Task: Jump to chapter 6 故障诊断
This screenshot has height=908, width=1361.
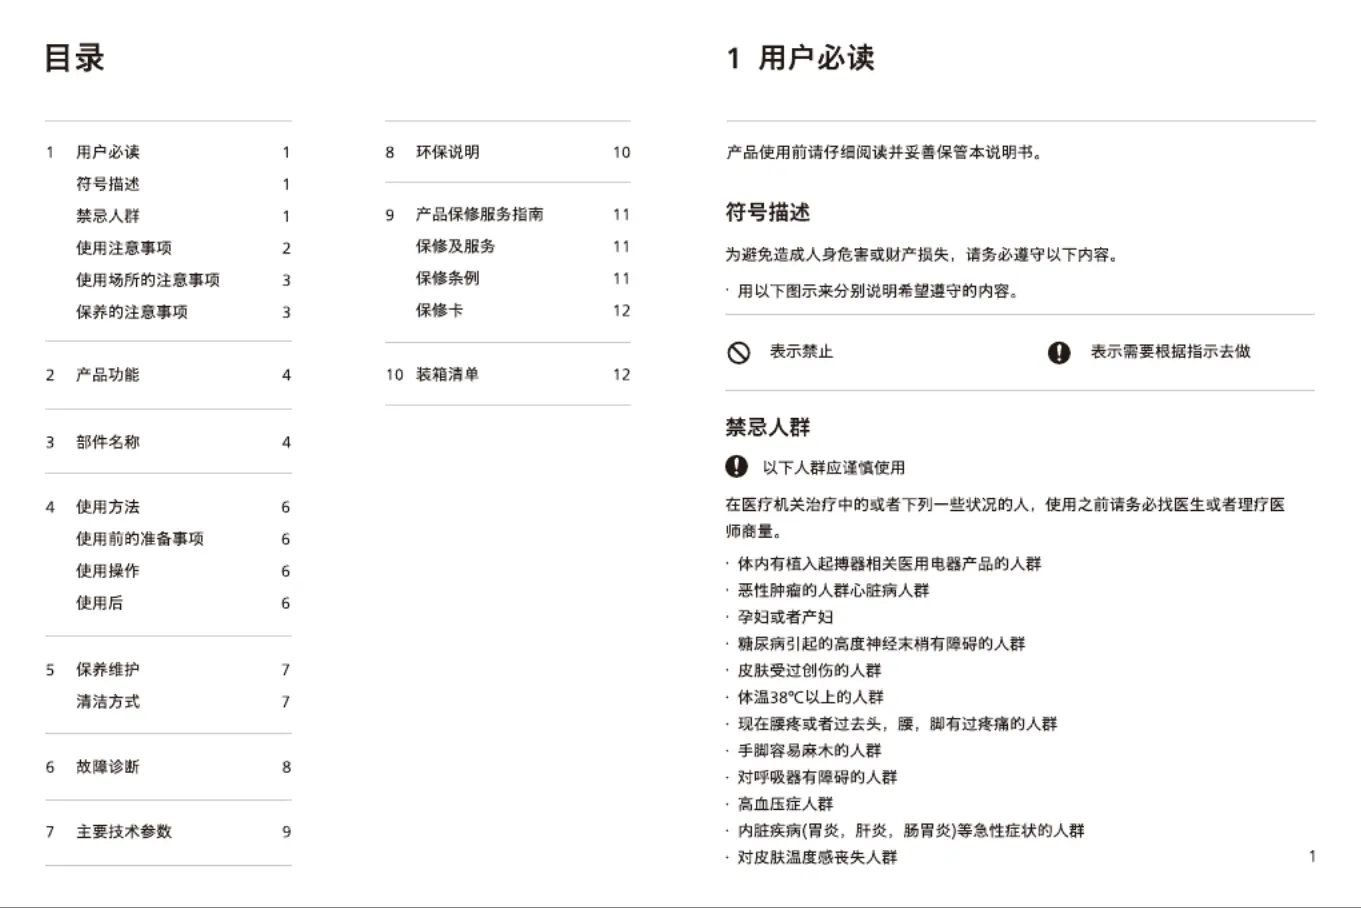Action: click(x=108, y=767)
